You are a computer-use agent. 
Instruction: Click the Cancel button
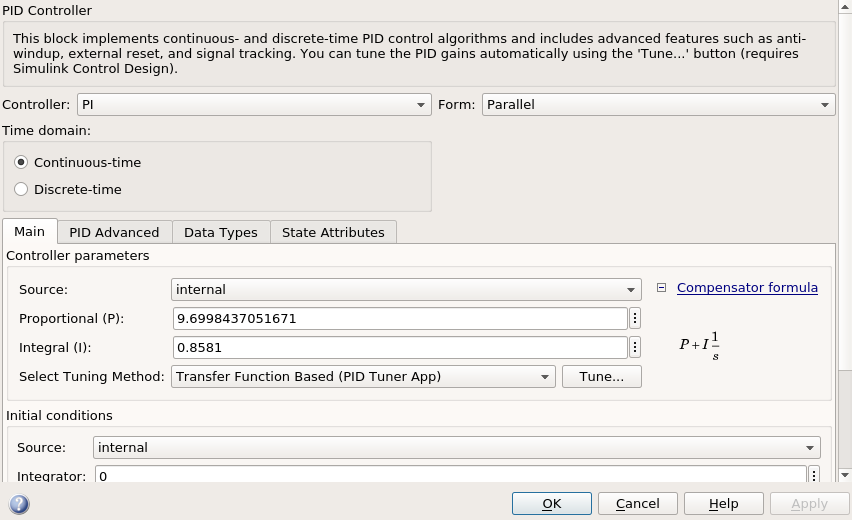click(x=637, y=504)
